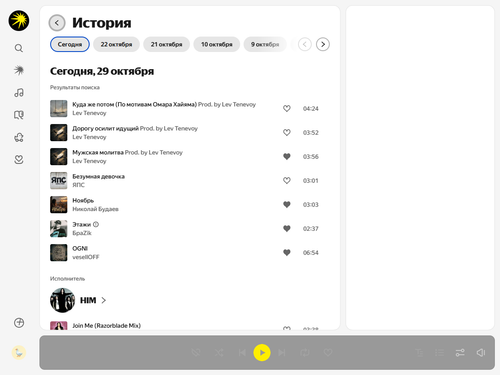Unlike track Мужская молитва

[287, 156]
